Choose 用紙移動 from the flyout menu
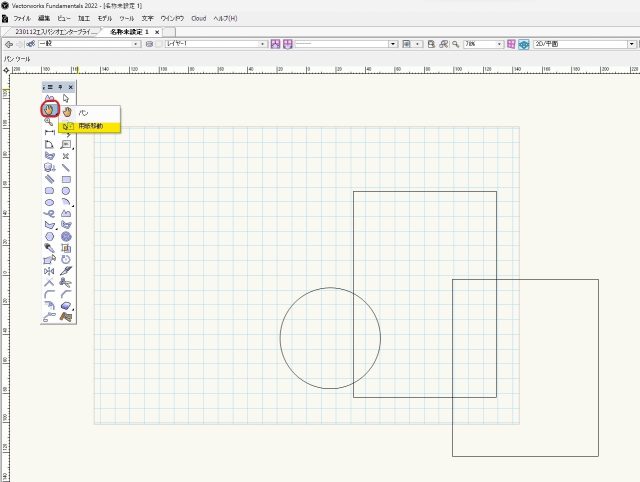The width and height of the screenshot is (640, 482). pos(90,127)
